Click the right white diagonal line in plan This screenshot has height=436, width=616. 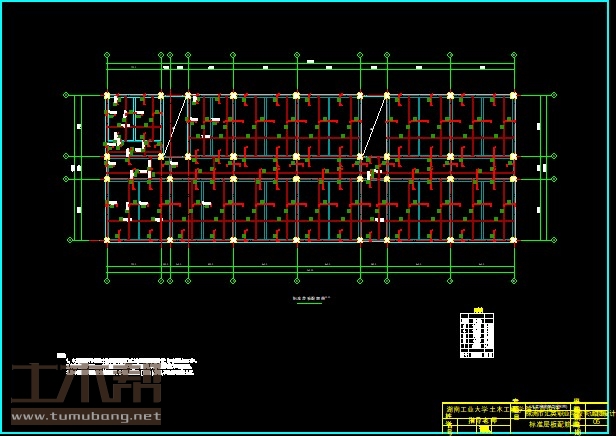(x=374, y=126)
